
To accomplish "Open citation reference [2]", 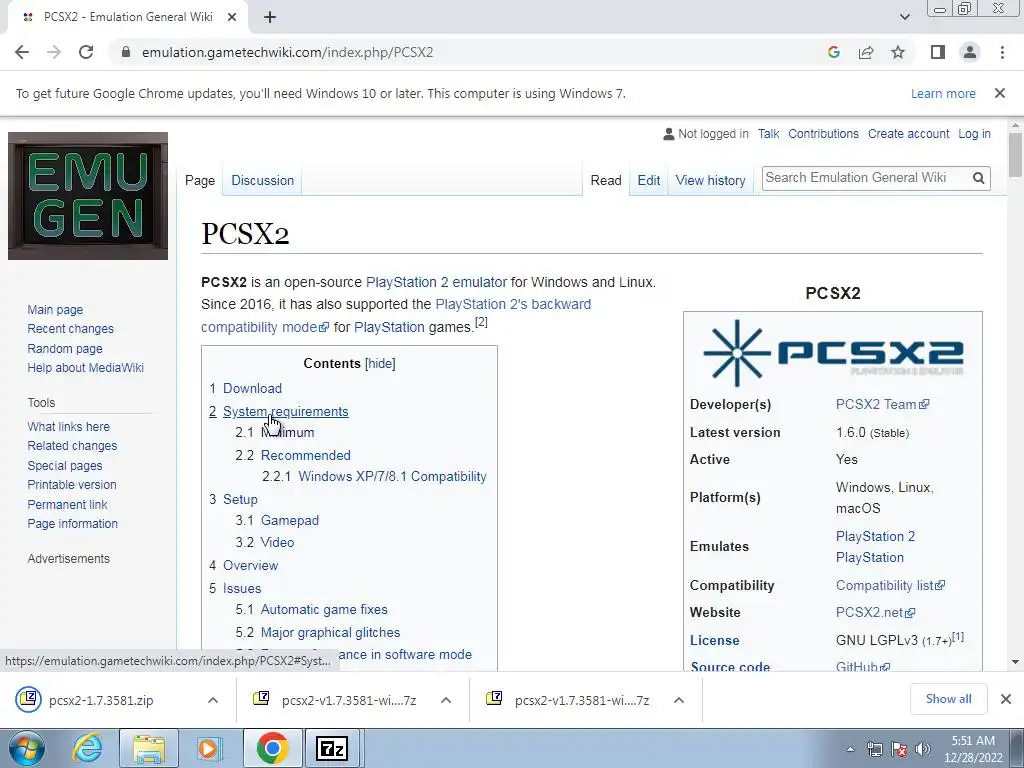I will click(x=481, y=322).
